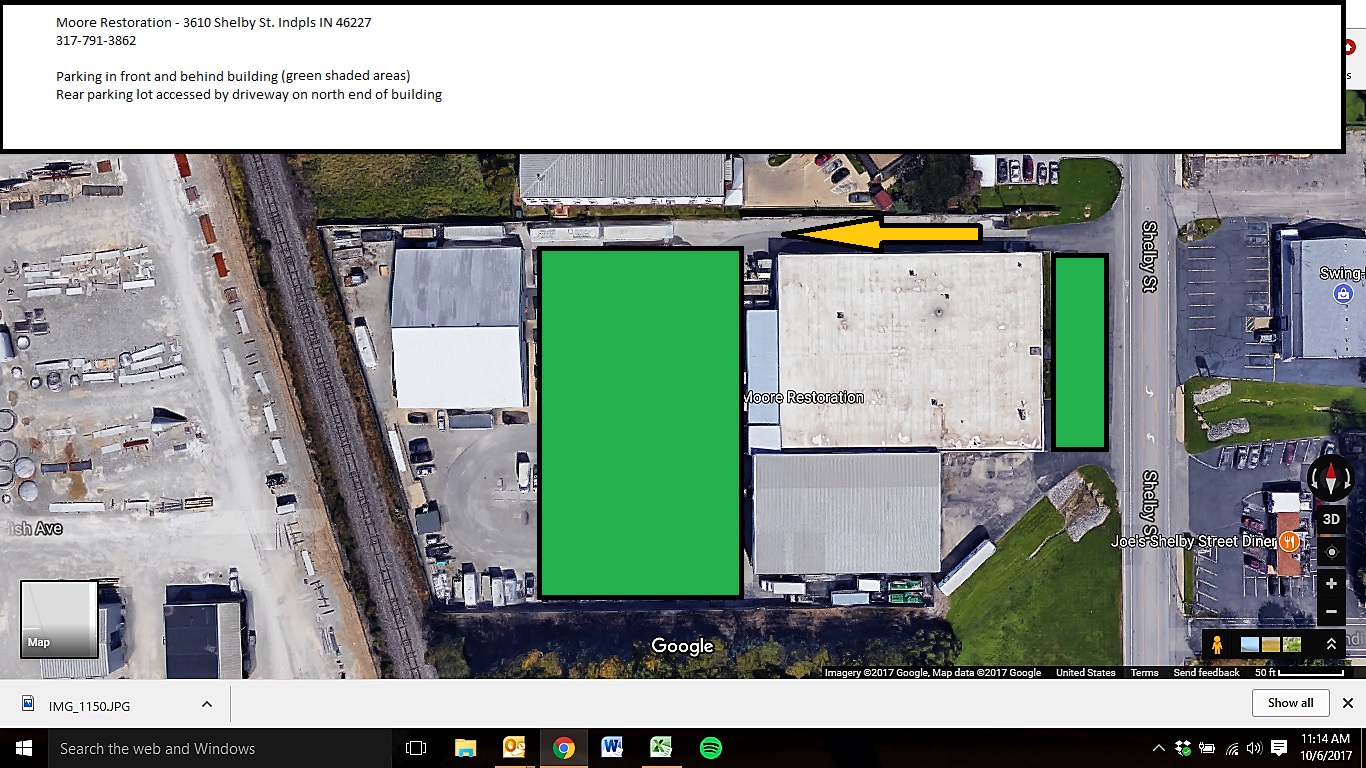Open the second imagery photo thumbnail

1271,645
